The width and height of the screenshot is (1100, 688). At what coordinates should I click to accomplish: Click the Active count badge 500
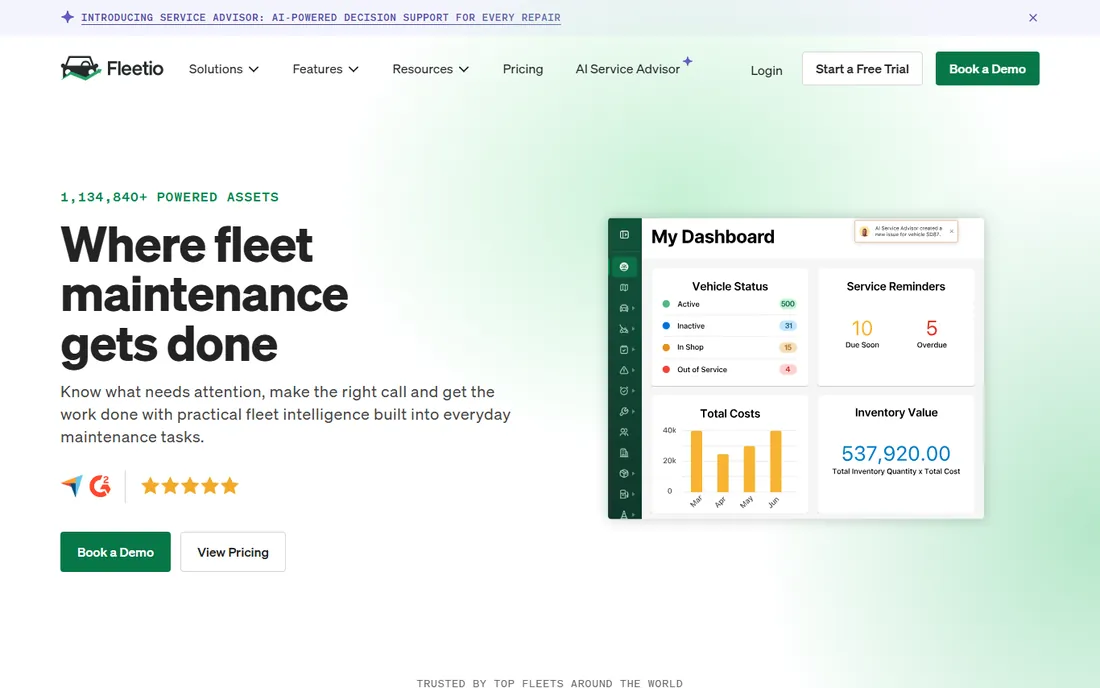(x=788, y=304)
